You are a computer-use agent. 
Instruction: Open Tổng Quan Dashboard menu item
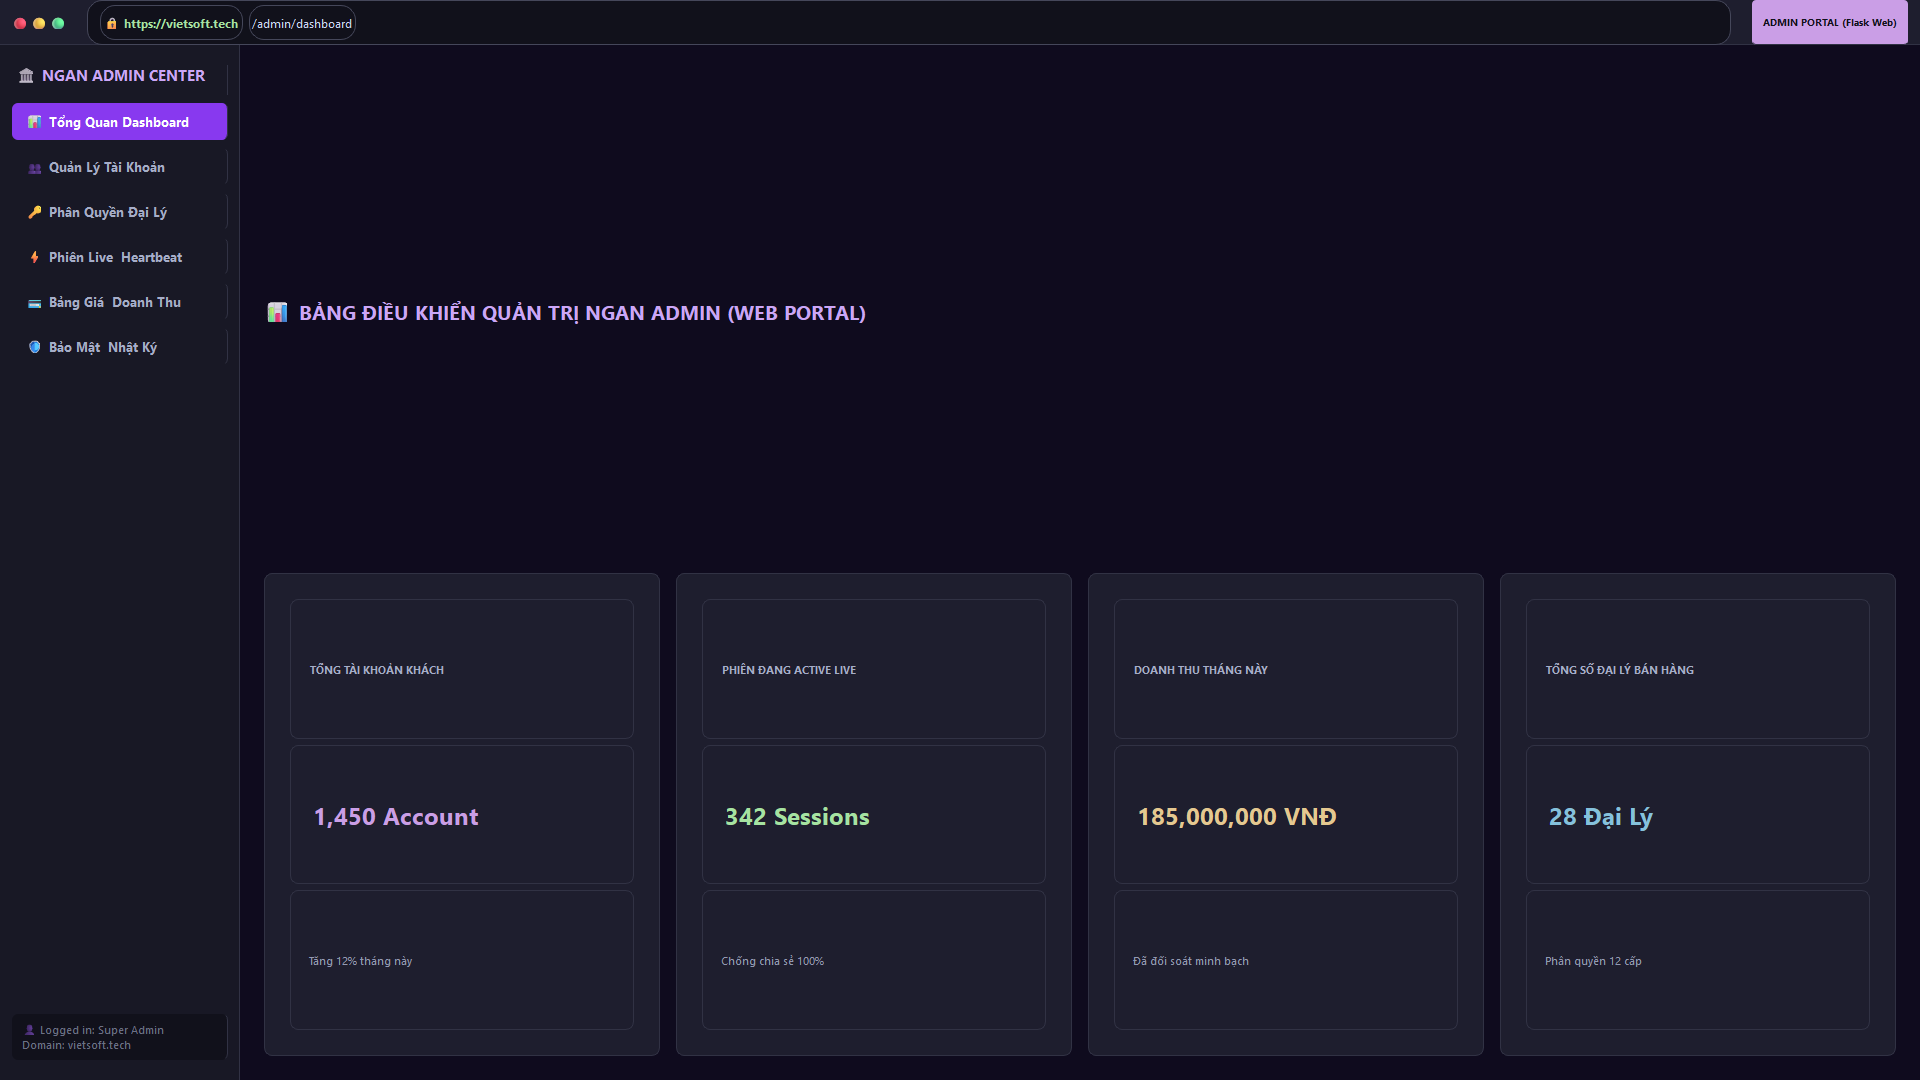click(119, 122)
